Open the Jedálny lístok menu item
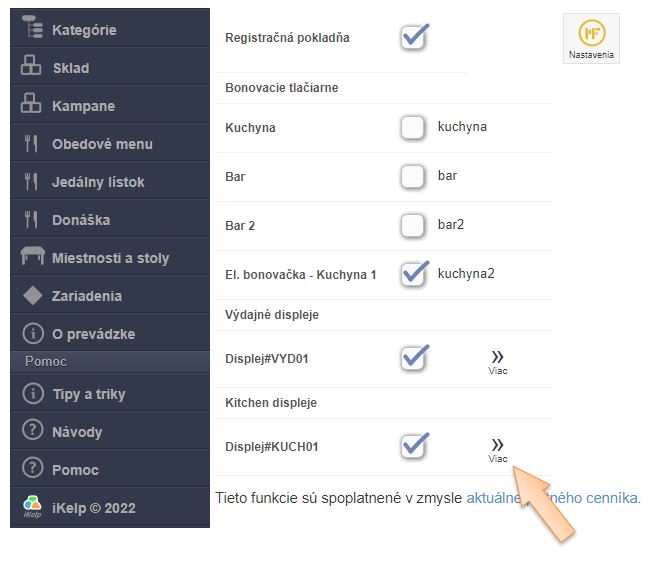Screen dimensions: 672x572 click(98, 182)
